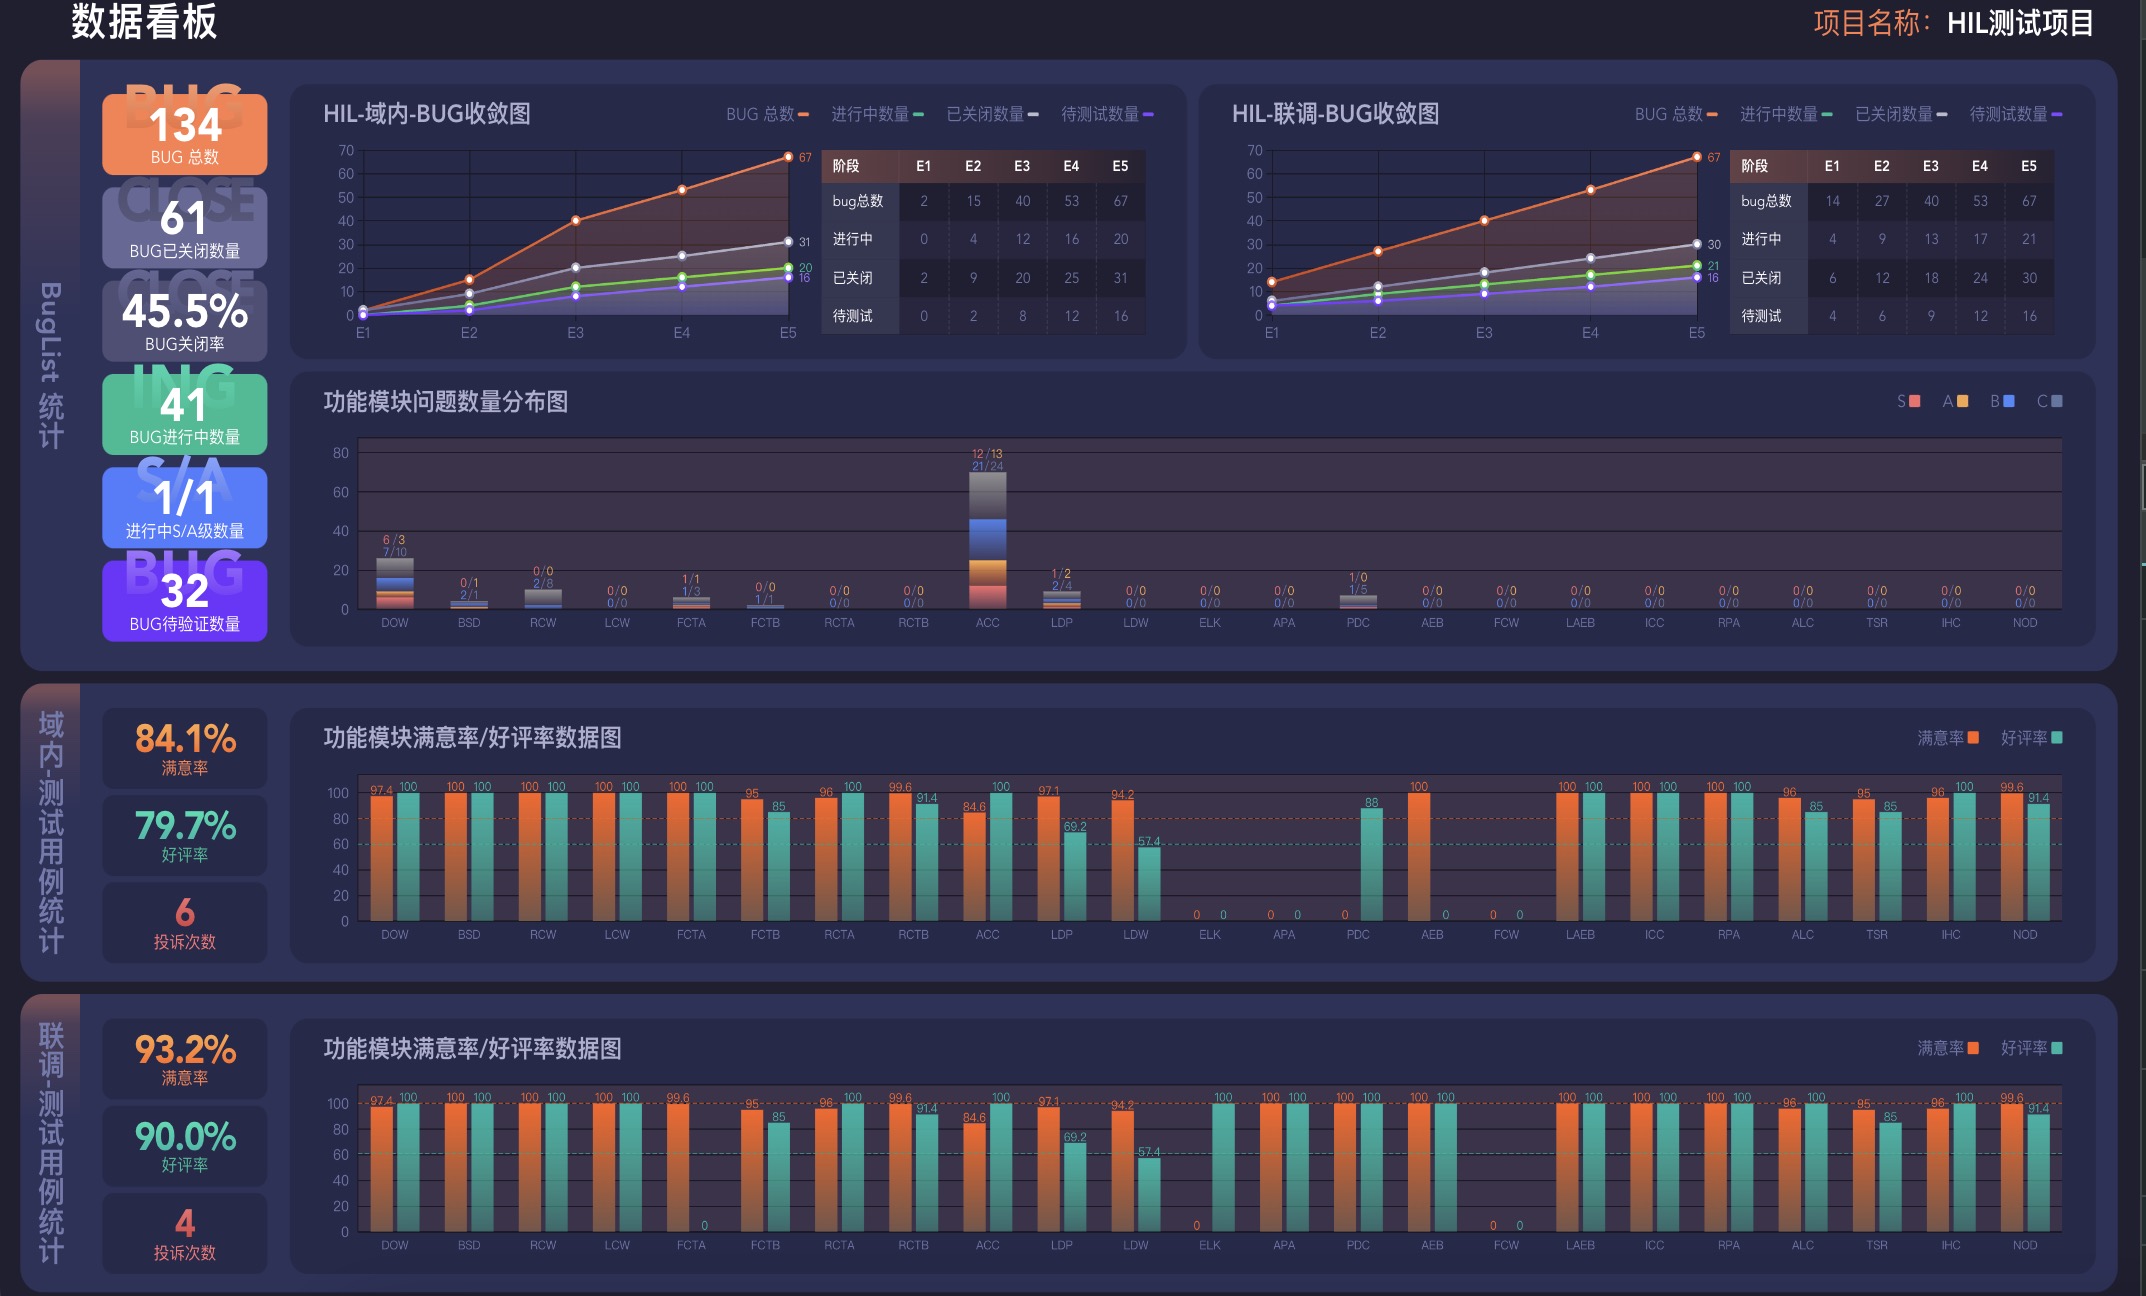Toggle 好评率 legend in 域内 satisfaction chart
Image resolution: width=2146 pixels, height=1296 pixels.
coord(2032,738)
